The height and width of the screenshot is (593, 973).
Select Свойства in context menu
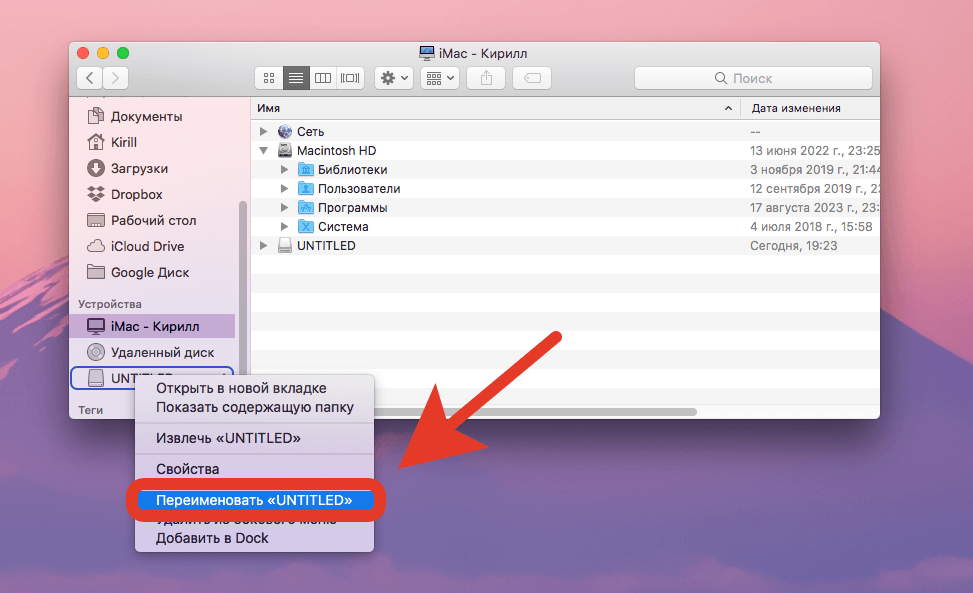point(188,469)
